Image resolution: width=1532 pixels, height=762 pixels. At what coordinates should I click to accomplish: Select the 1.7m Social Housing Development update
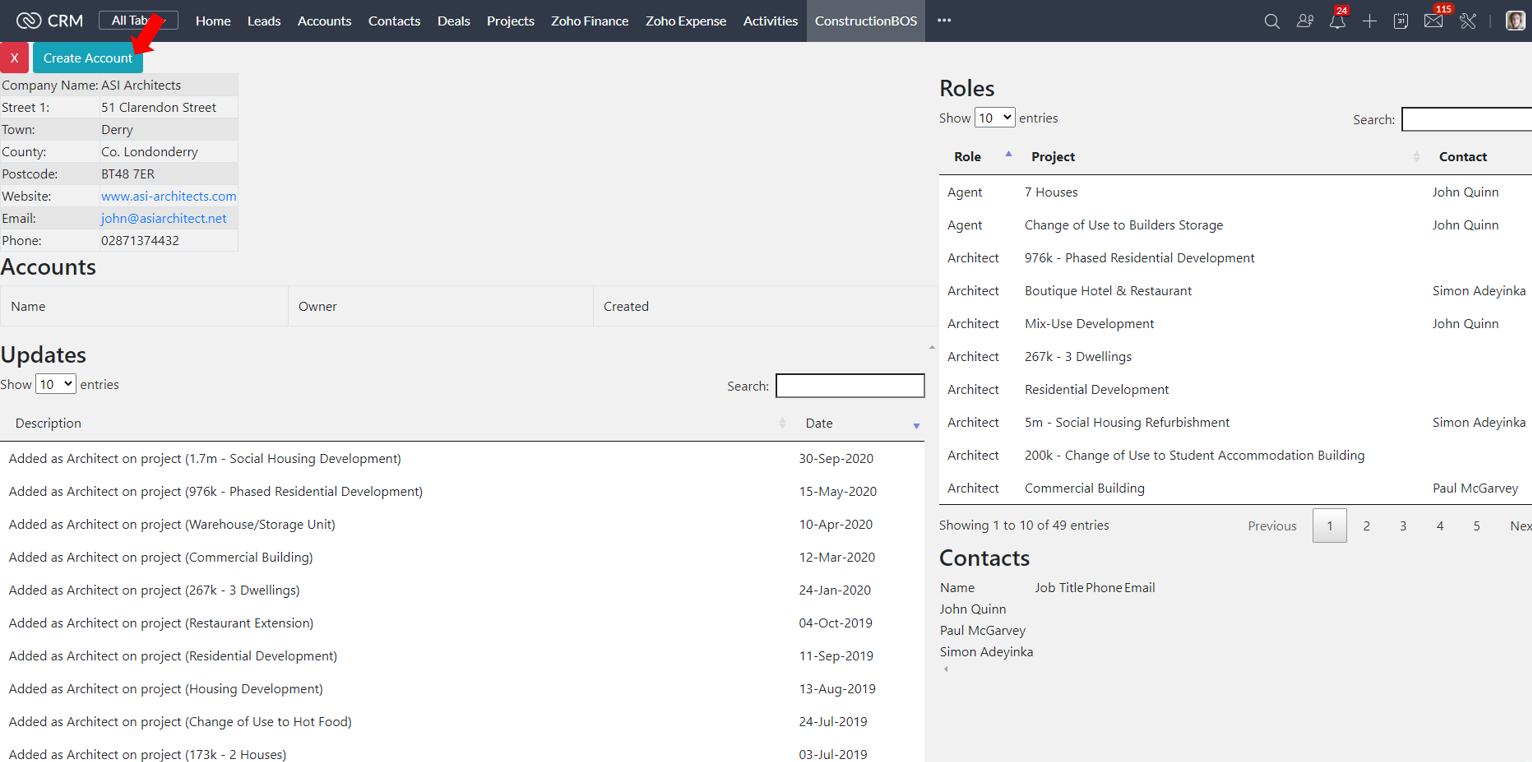click(205, 459)
